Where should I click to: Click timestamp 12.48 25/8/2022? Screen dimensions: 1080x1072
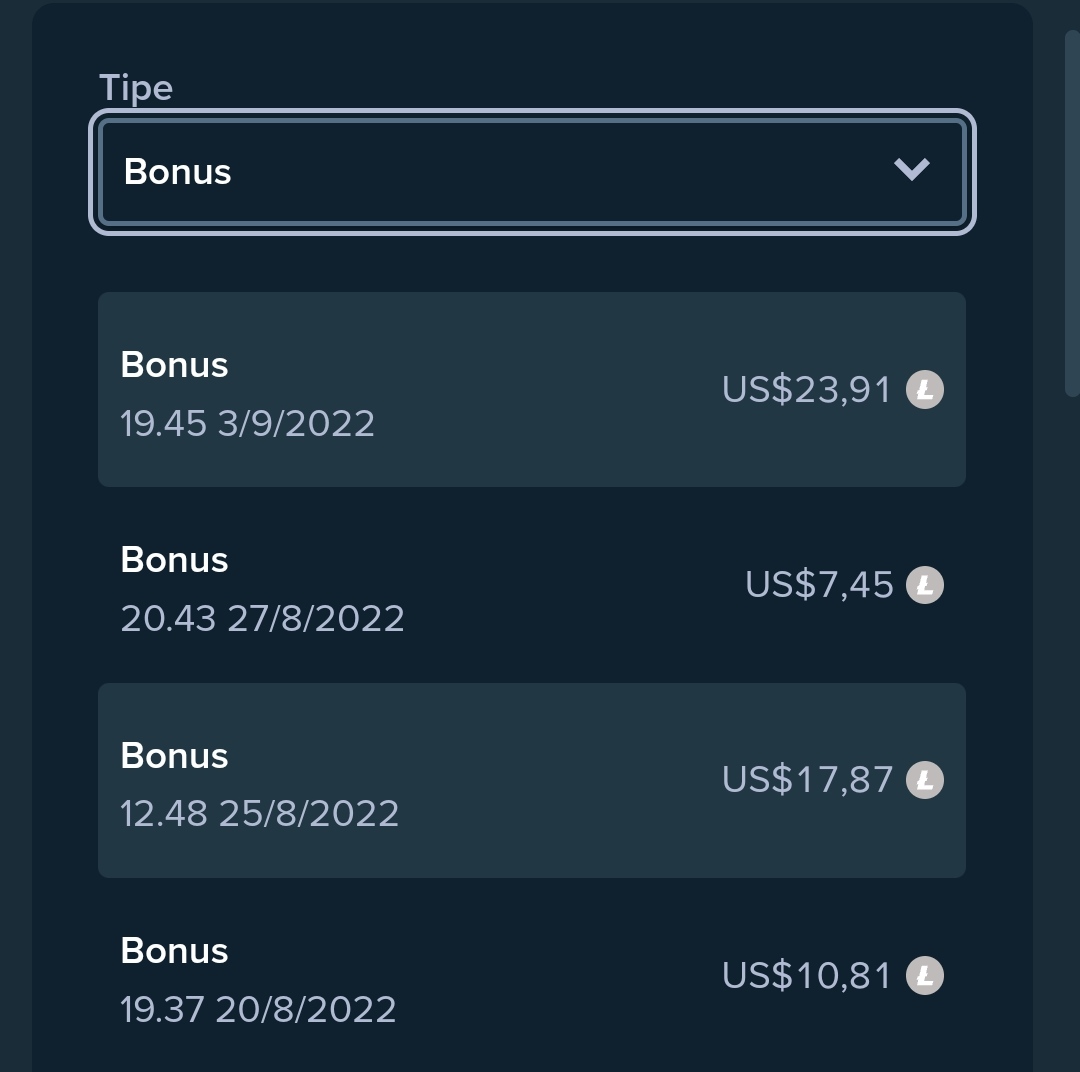[x=260, y=814]
